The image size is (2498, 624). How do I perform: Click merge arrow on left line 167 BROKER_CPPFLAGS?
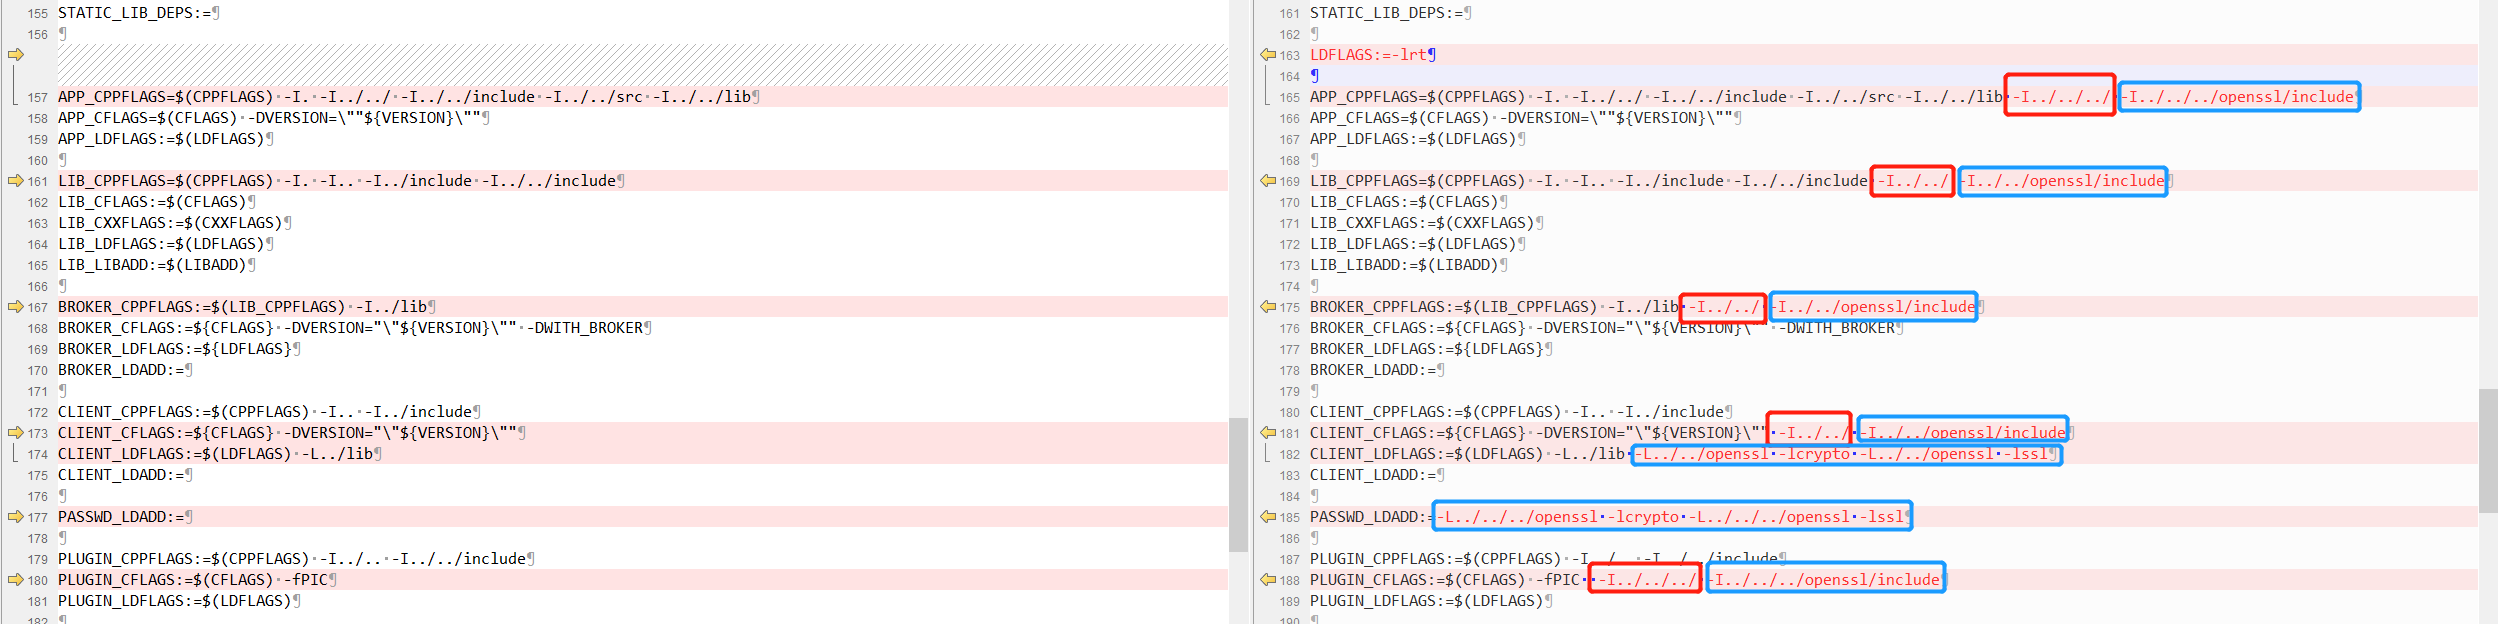(15, 307)
